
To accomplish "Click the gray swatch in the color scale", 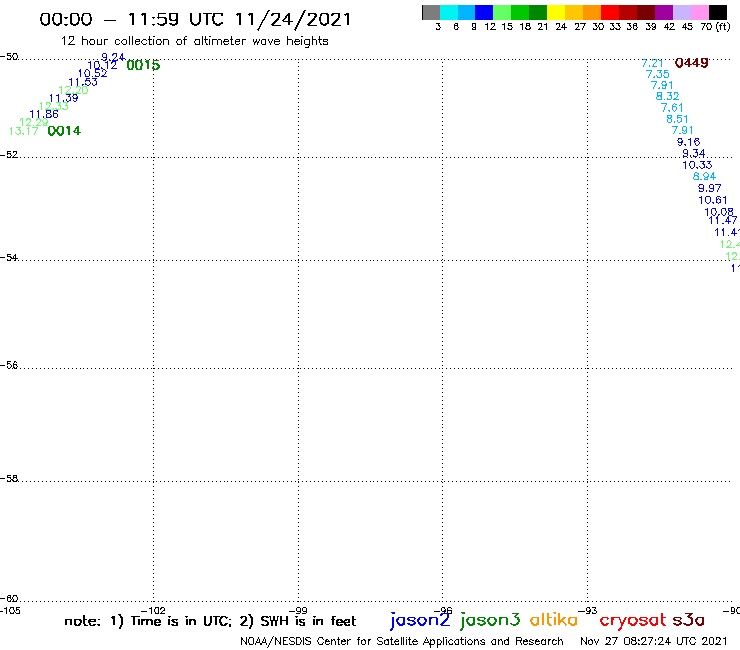I will coord(431,12).
